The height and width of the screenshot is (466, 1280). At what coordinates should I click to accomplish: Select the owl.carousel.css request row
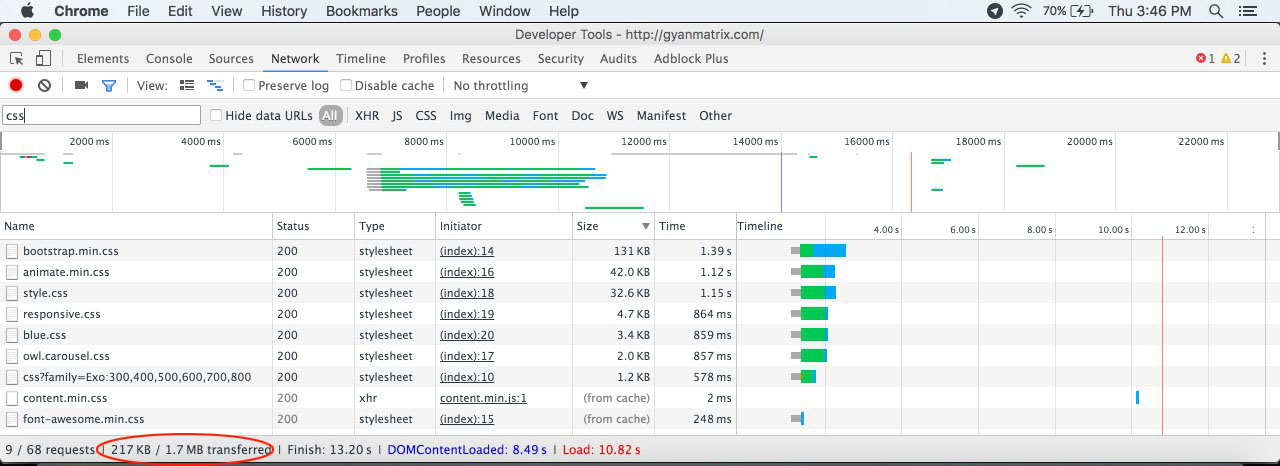(x=640, y=356)
